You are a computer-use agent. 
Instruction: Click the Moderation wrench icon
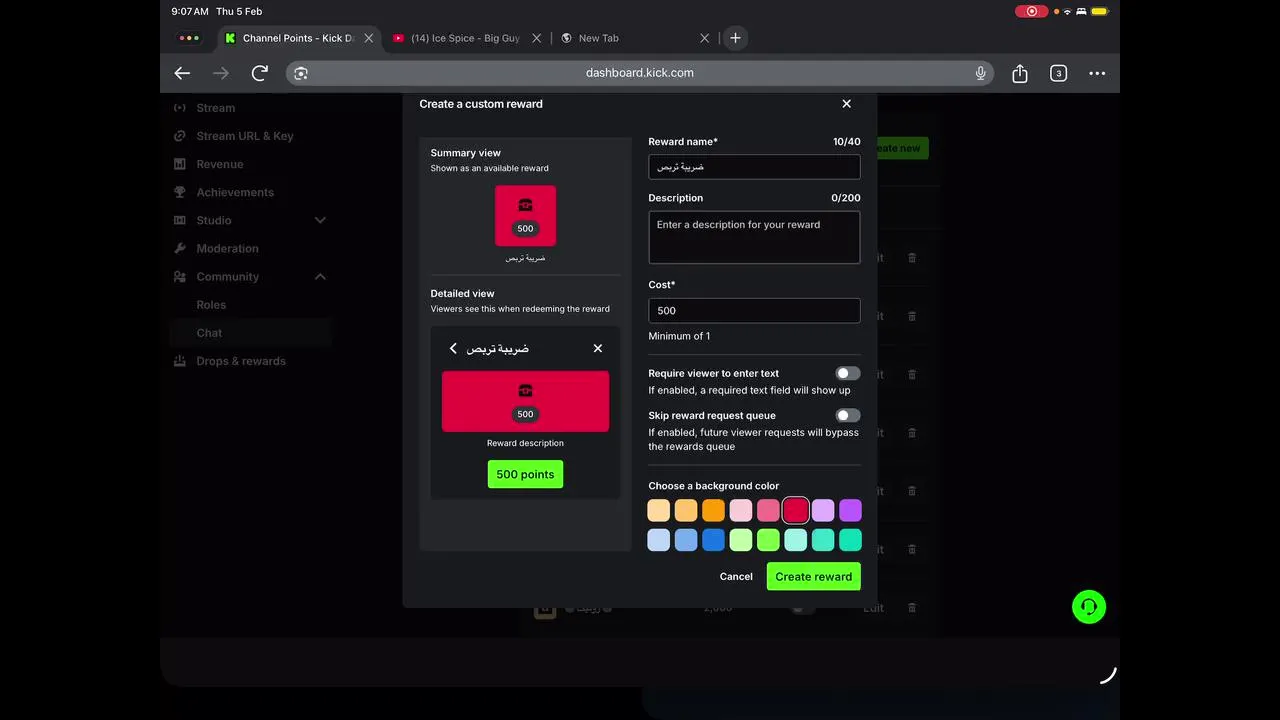point(180,248)
